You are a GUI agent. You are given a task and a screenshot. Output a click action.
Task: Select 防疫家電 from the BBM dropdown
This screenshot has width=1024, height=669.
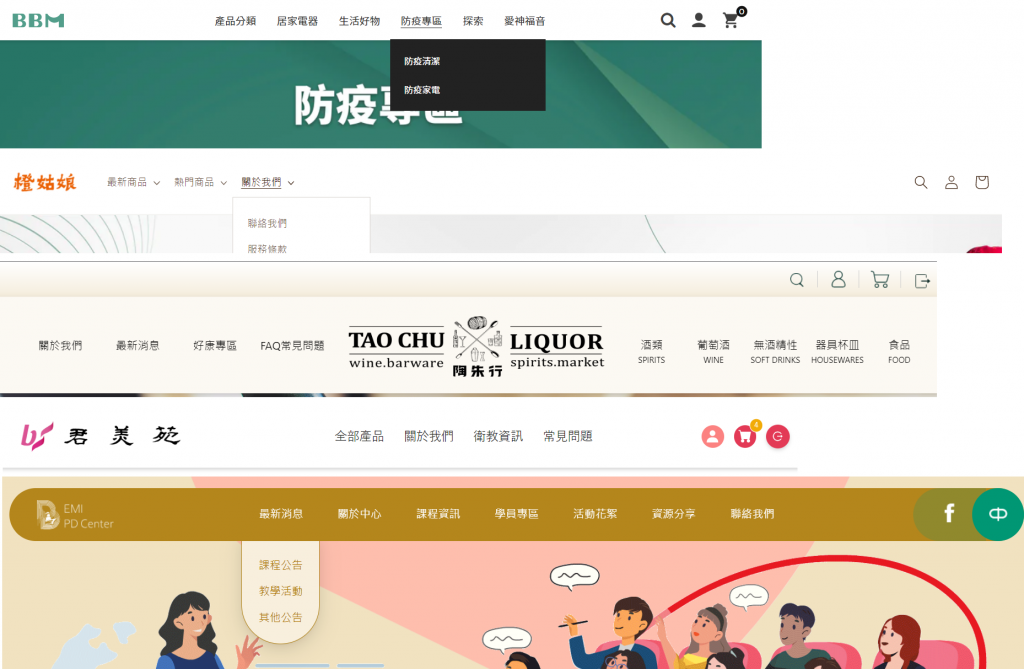(x=422, y=90)
